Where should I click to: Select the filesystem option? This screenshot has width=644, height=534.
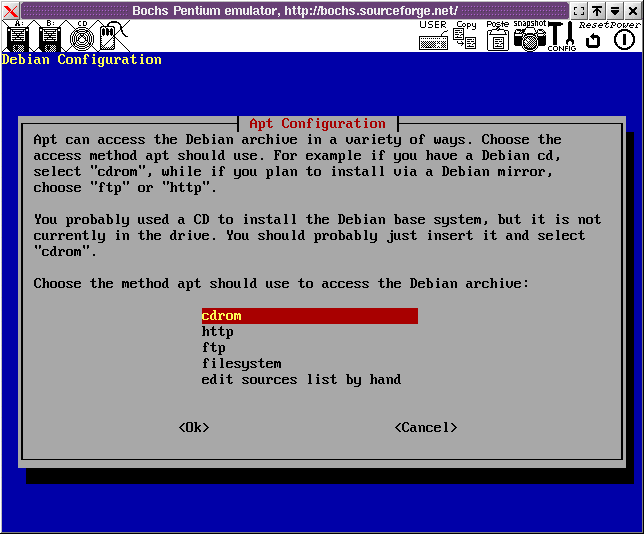coord(241,364)
